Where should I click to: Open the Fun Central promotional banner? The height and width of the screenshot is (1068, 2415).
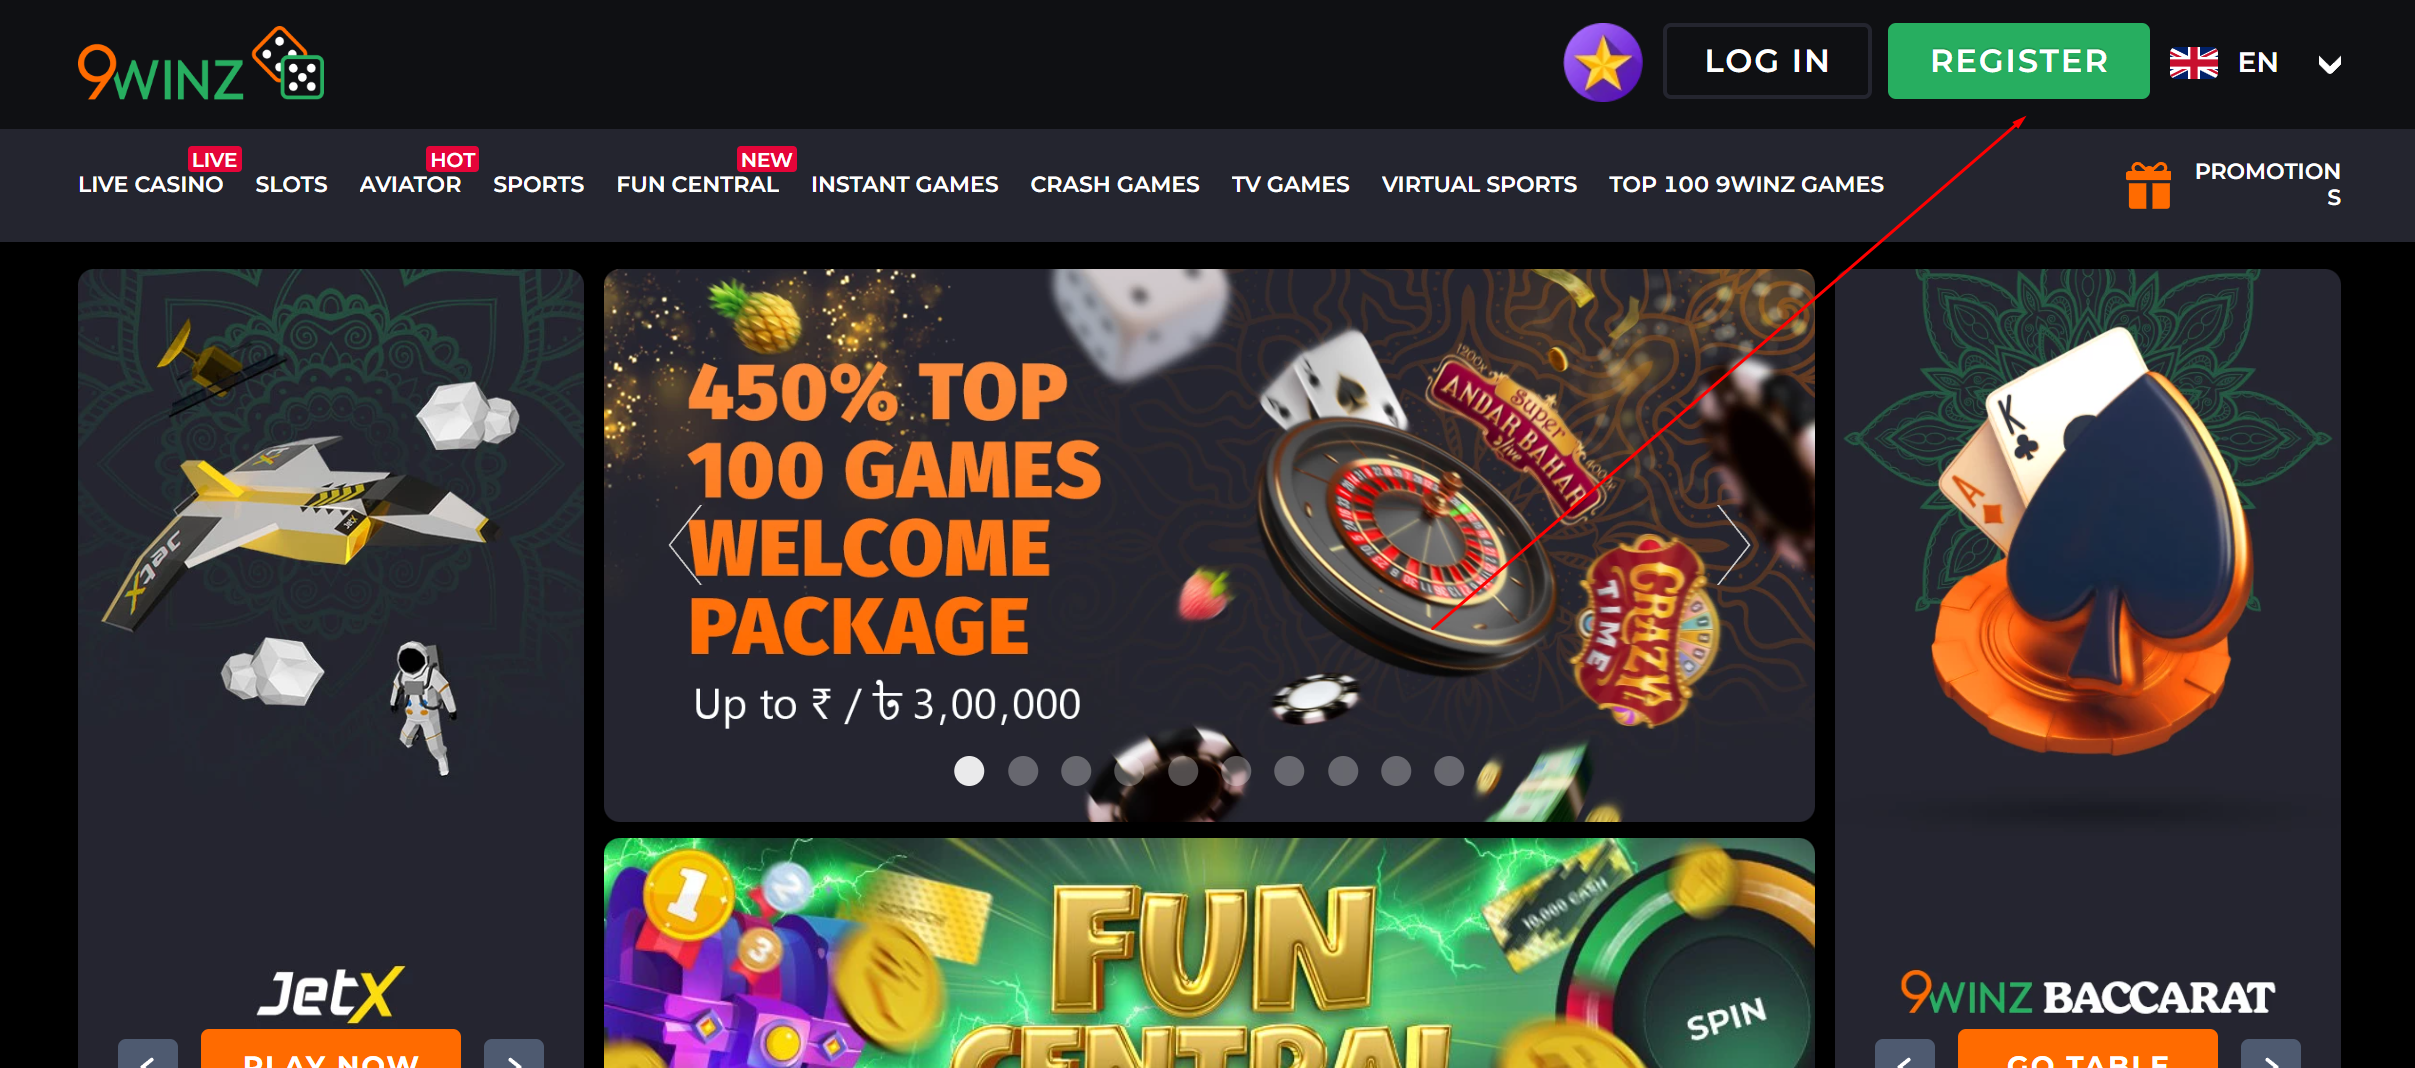[1209, 953]
